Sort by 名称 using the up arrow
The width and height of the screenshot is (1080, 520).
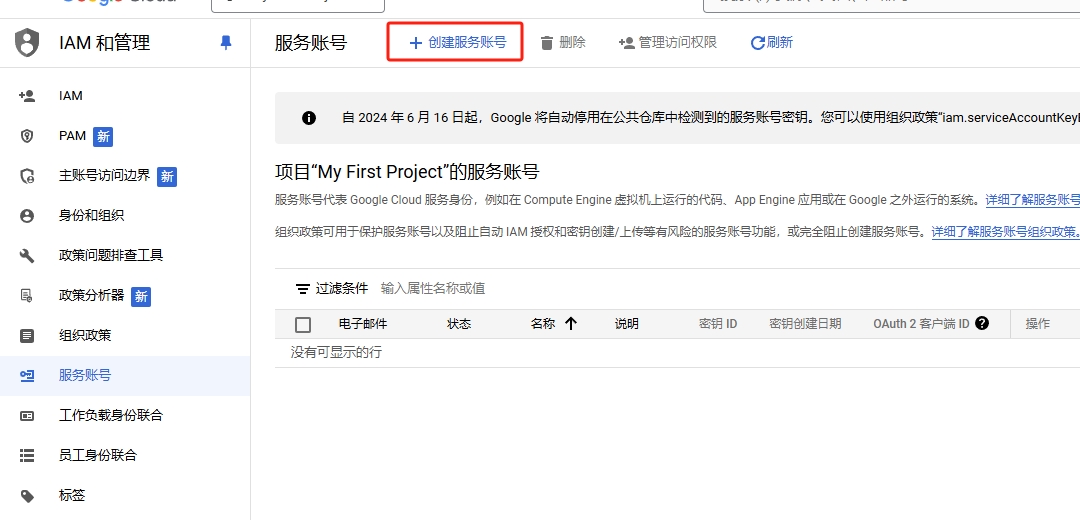(x=570, y=324)
